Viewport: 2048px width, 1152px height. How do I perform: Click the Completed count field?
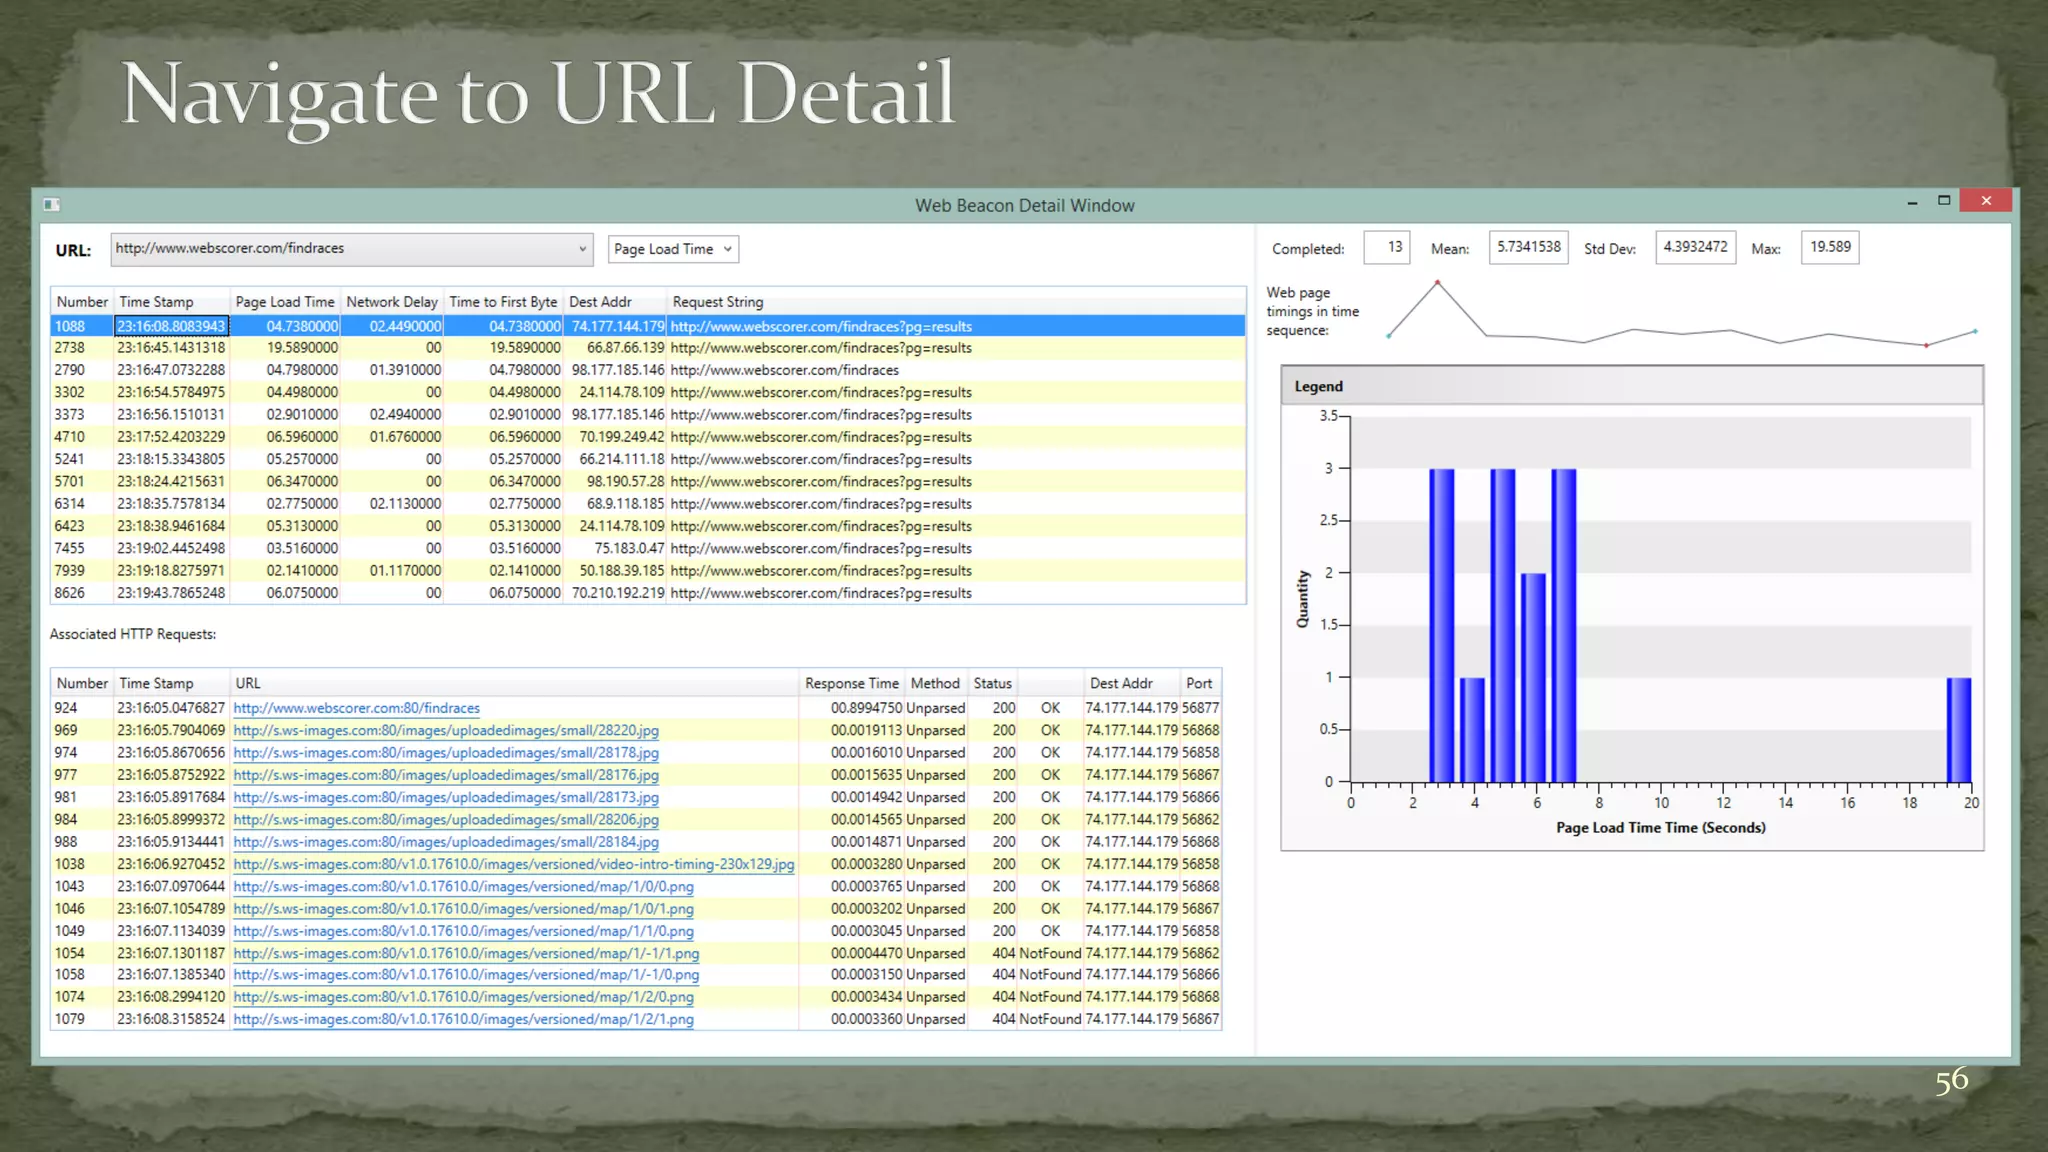click(x=1386, y=247)
